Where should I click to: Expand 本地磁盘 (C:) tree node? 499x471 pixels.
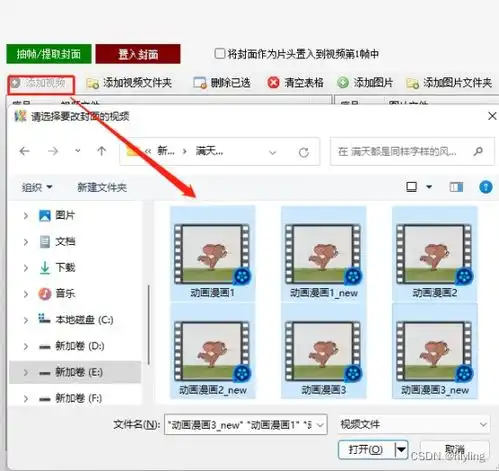[26, 320]
